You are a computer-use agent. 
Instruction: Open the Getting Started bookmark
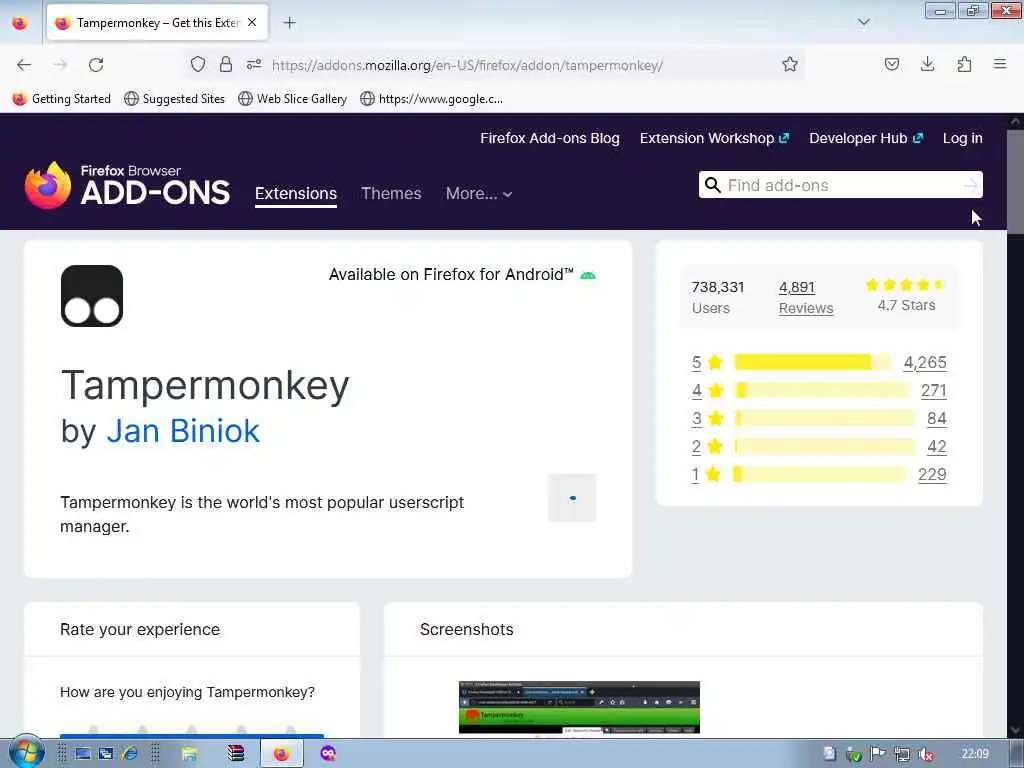(x=62, y=99)
